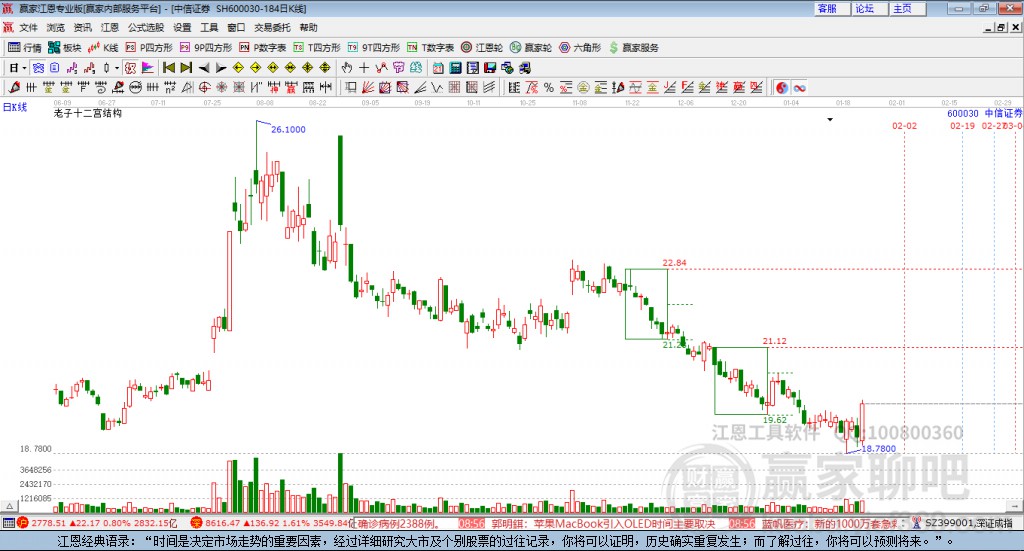1024x551 pixels.
Task: Toggle the pink flag icon
Action: (x=148, y=68)
